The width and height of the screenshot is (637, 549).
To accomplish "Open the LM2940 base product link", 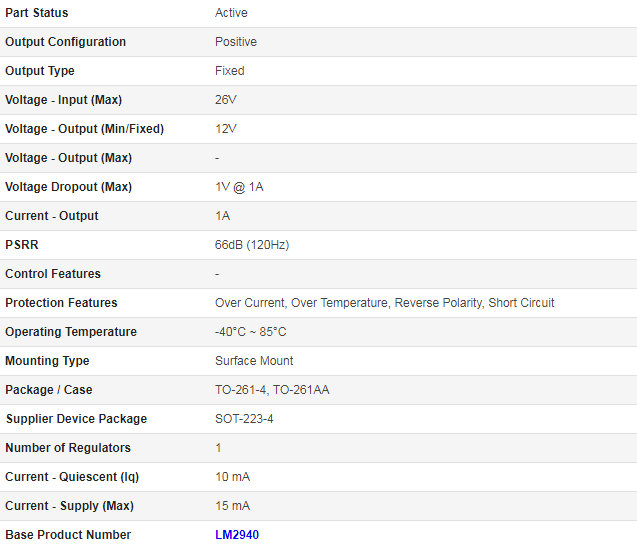I will point(237,534).
